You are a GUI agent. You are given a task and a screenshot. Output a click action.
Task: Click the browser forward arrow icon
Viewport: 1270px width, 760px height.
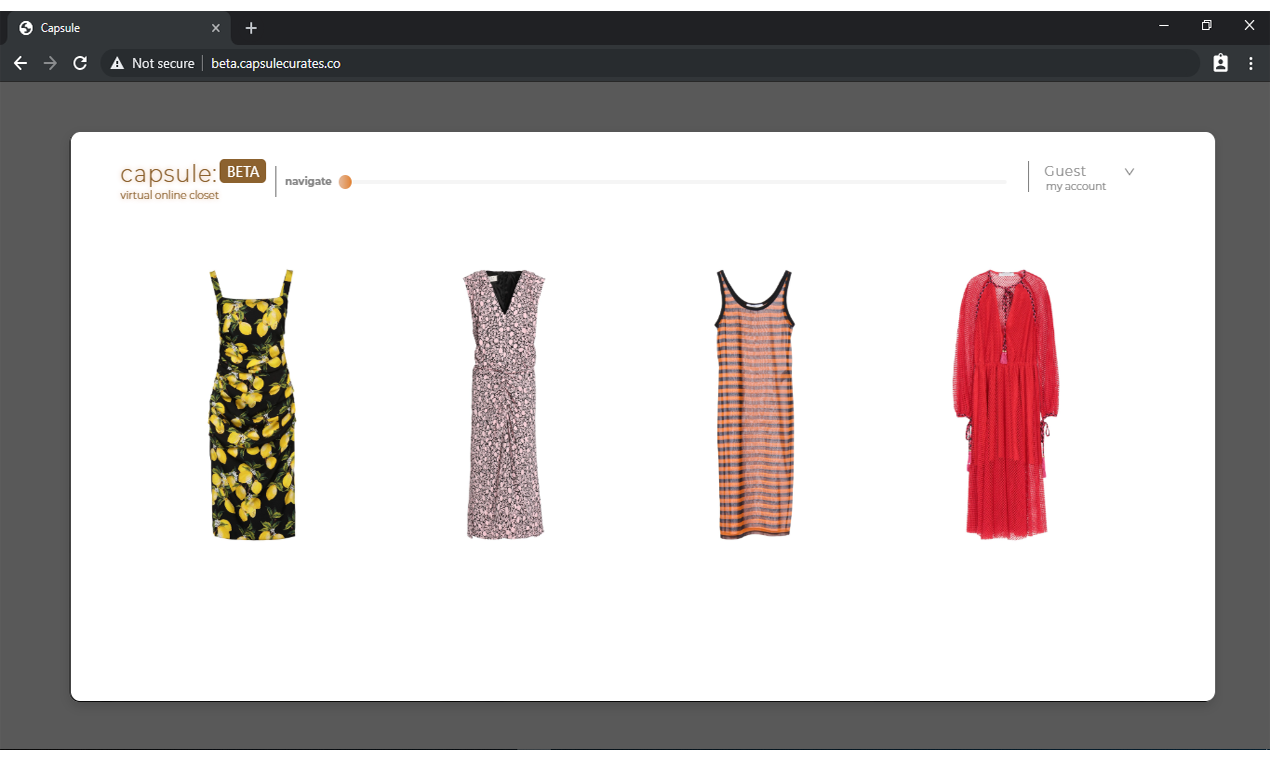[50, 63]
